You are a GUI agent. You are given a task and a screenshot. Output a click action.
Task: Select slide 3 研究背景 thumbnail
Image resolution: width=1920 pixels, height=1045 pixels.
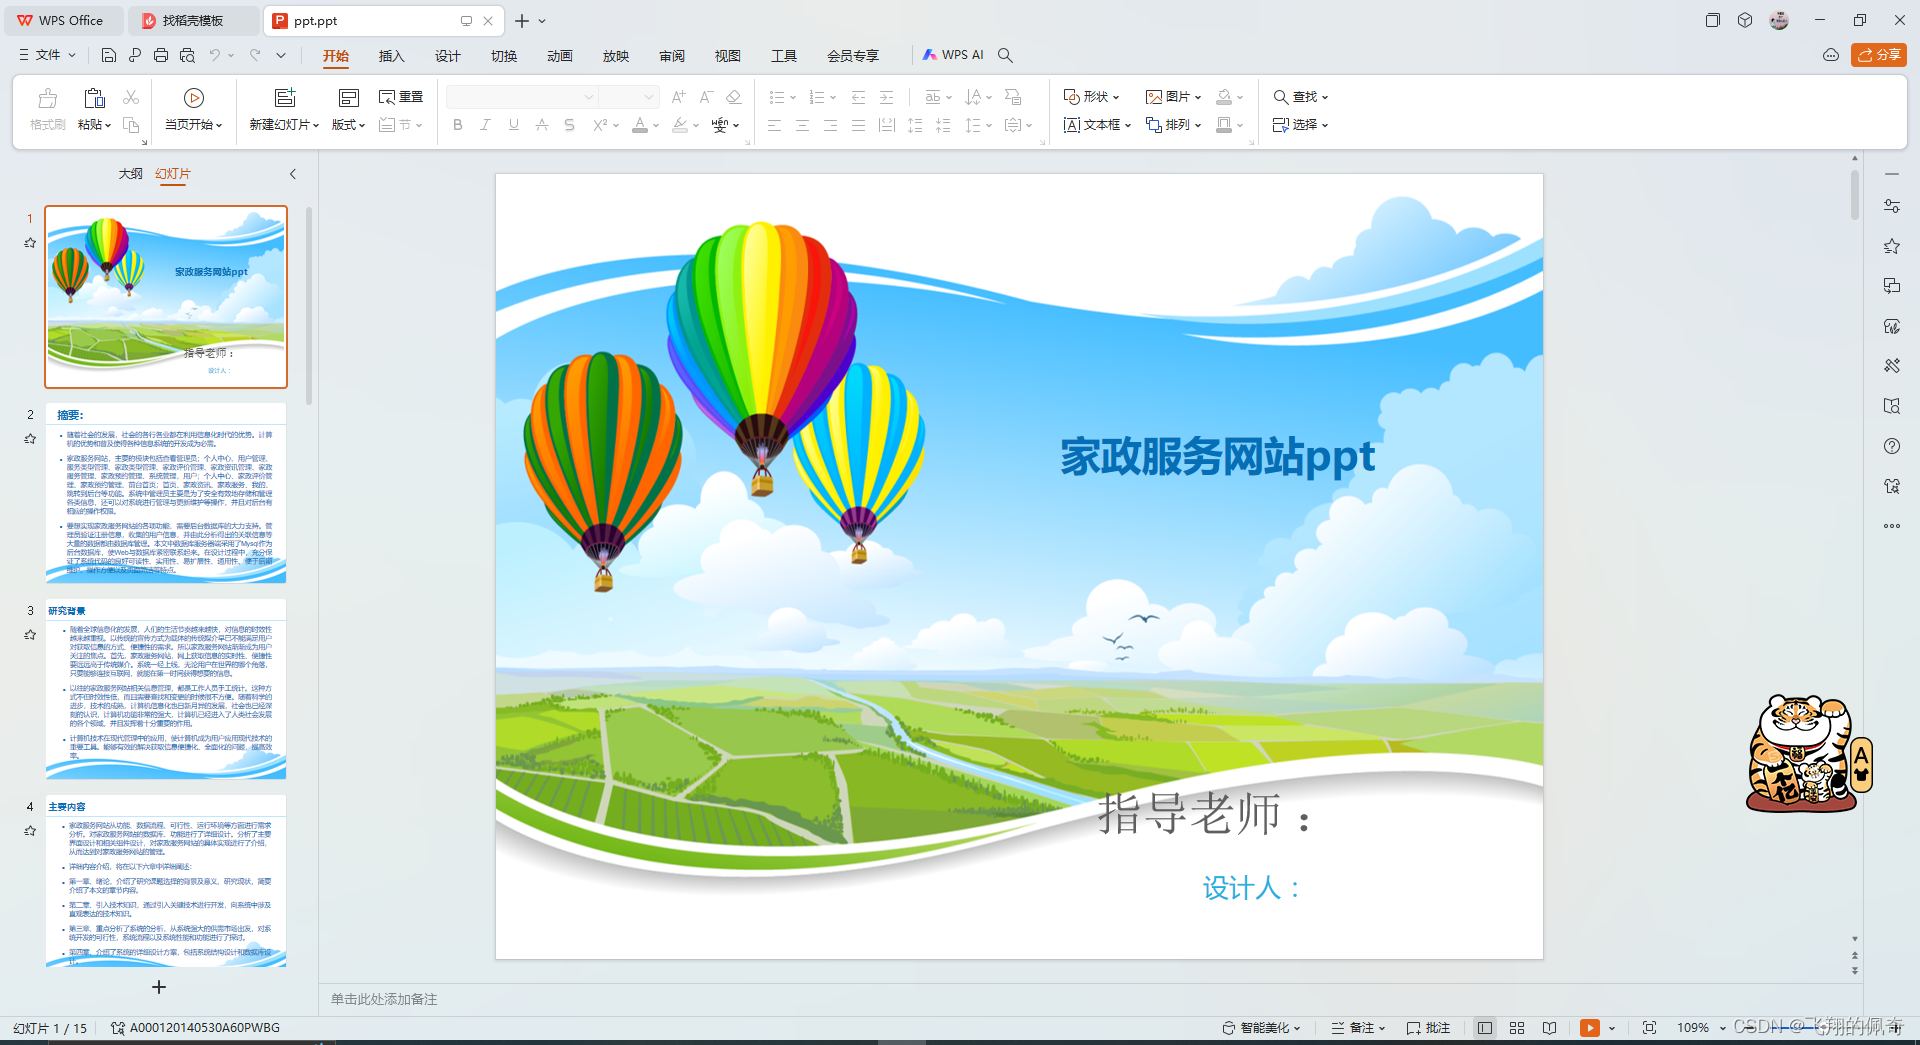click(166, 689)
